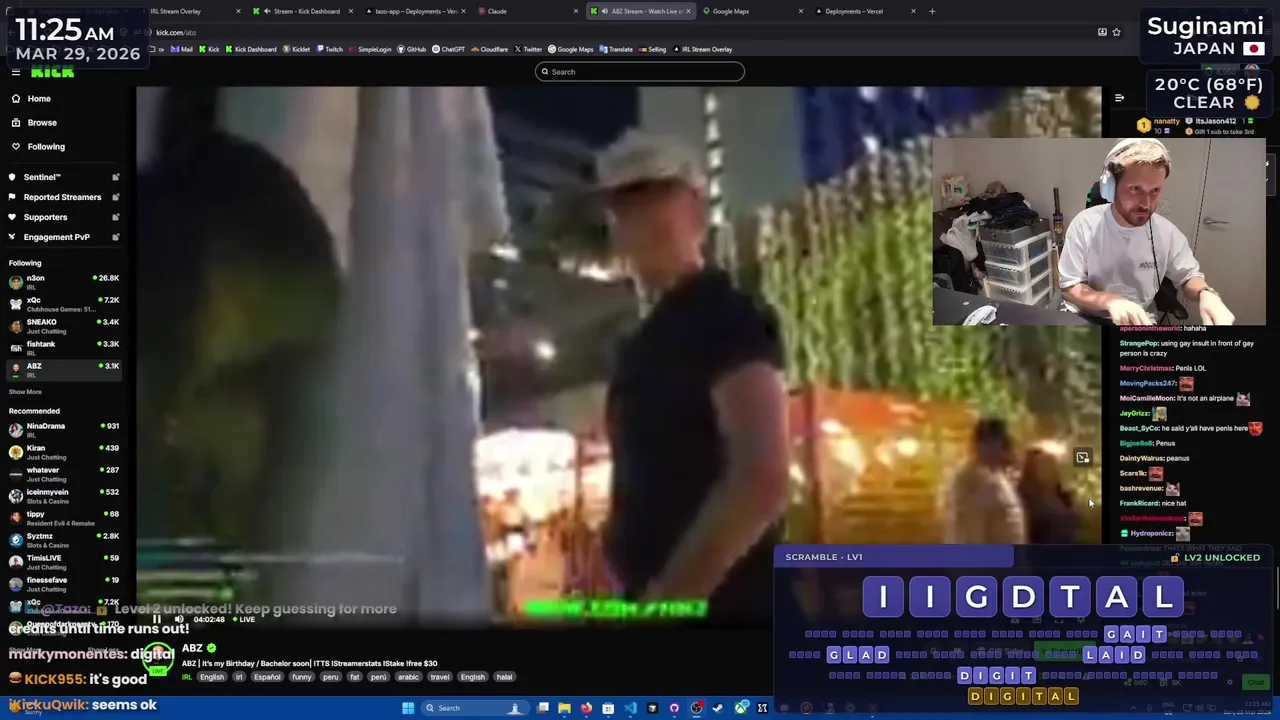Select ABZ channel in Following list
Screen dimensions: 1280x720
[x=64, y=369]
